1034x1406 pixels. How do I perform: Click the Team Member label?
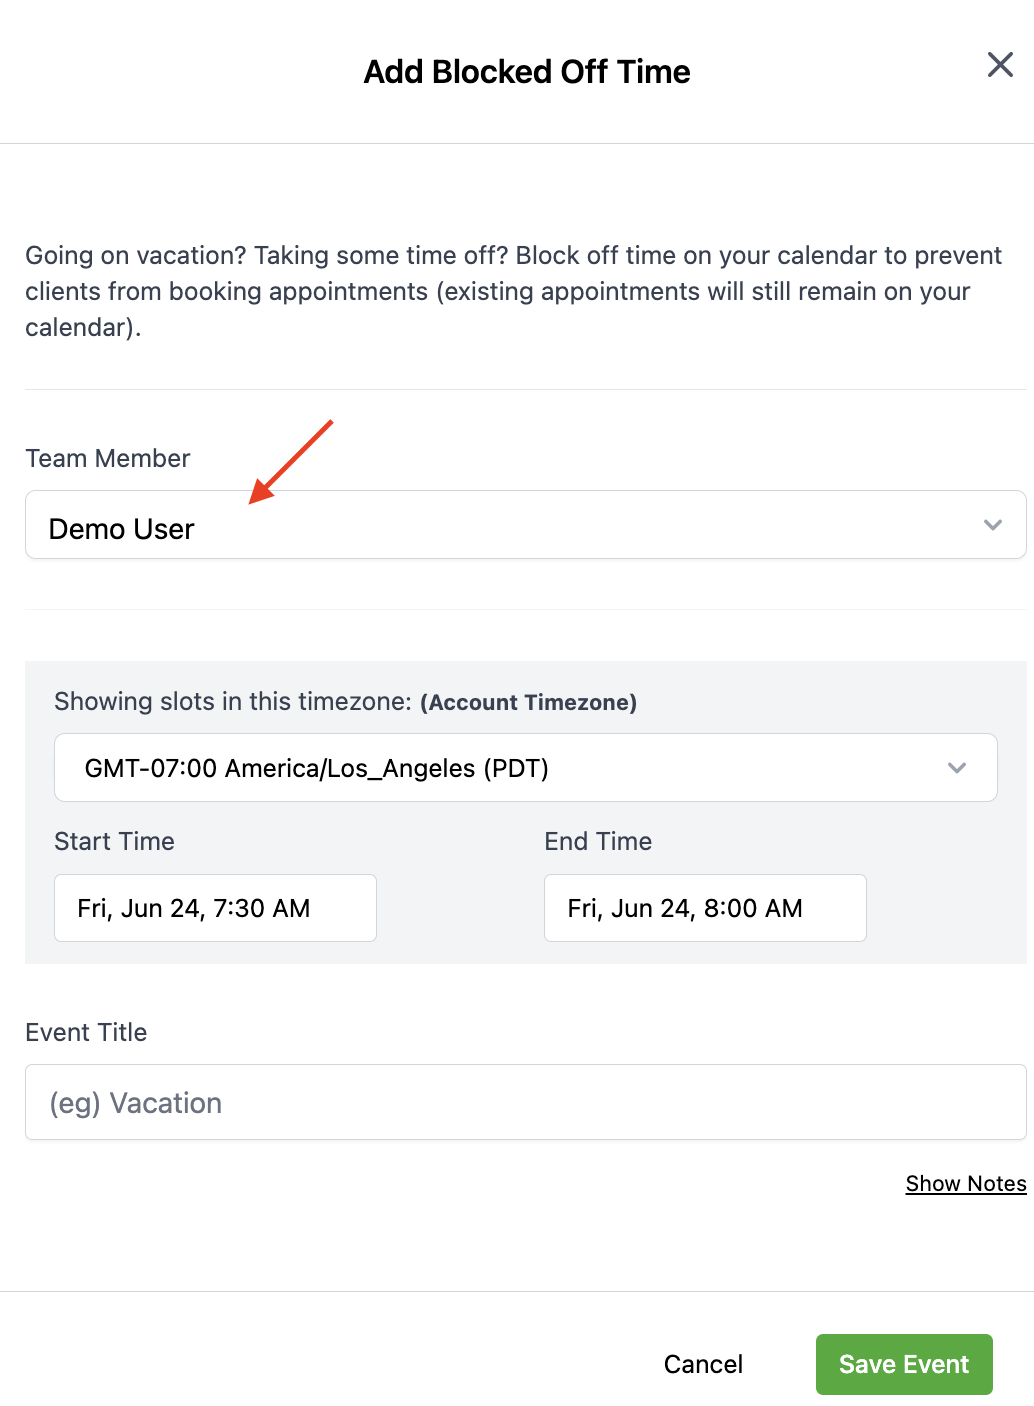(x=108, y=458)
